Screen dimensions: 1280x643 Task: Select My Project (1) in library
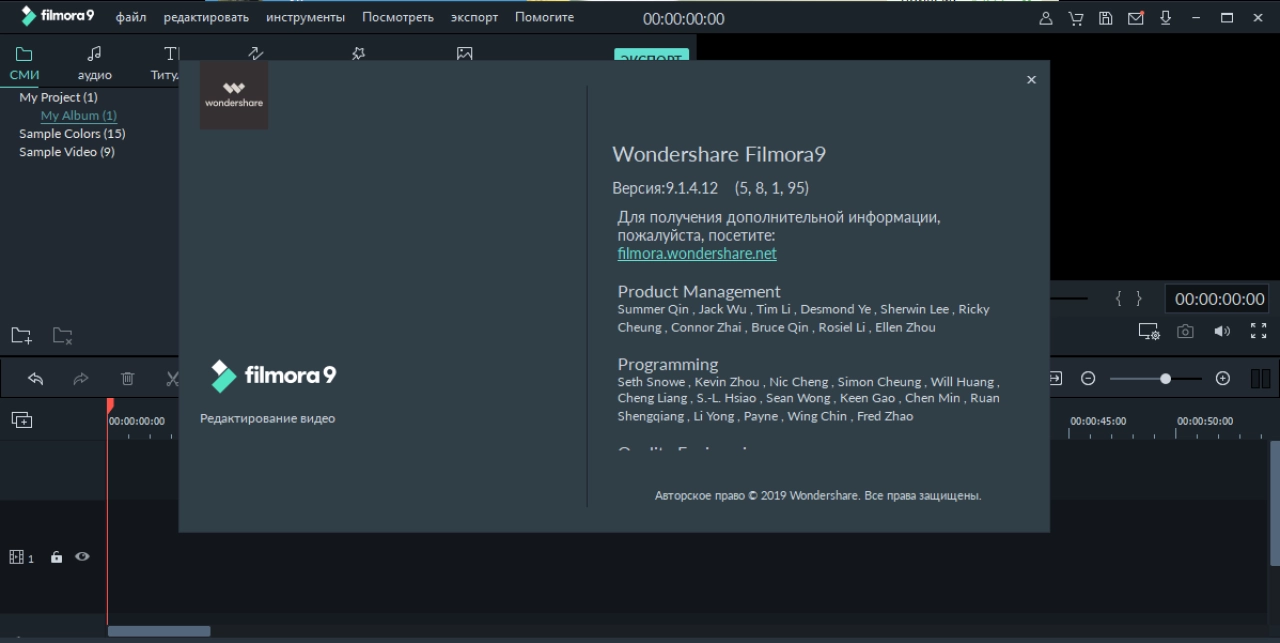[58, 97]
